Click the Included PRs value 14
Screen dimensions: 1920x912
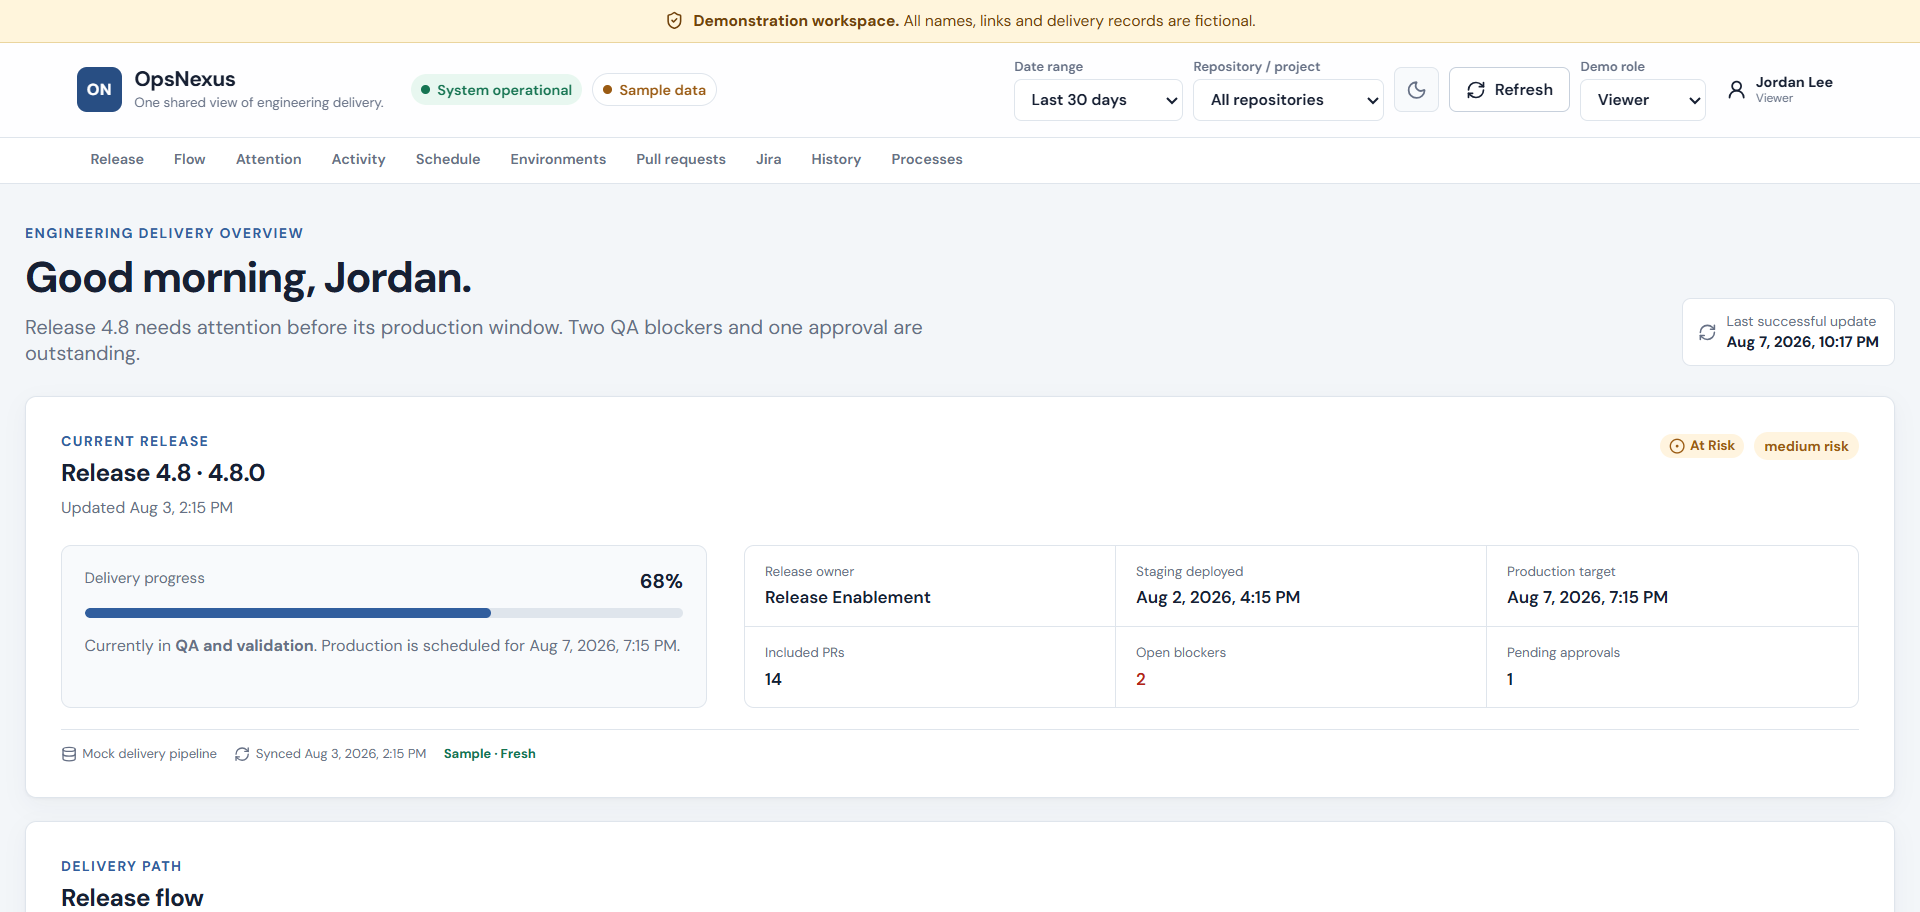click(x=773, y=679)
